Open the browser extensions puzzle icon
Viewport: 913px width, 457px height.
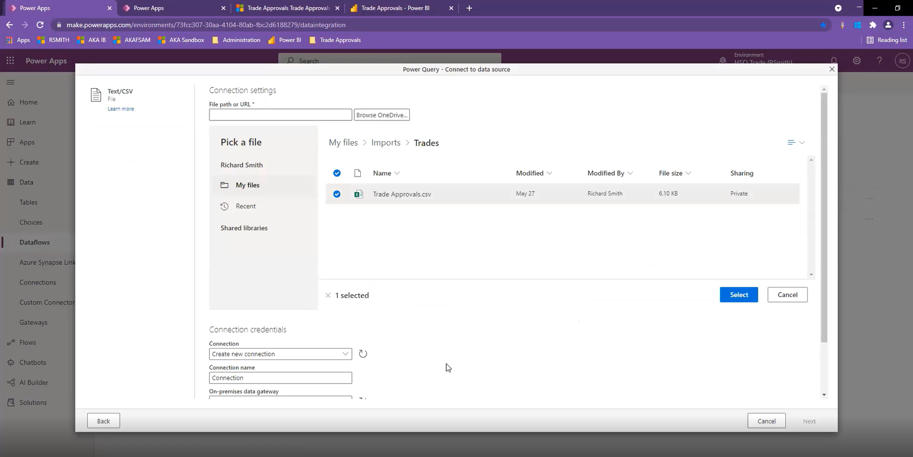click(x=872, y=25)
